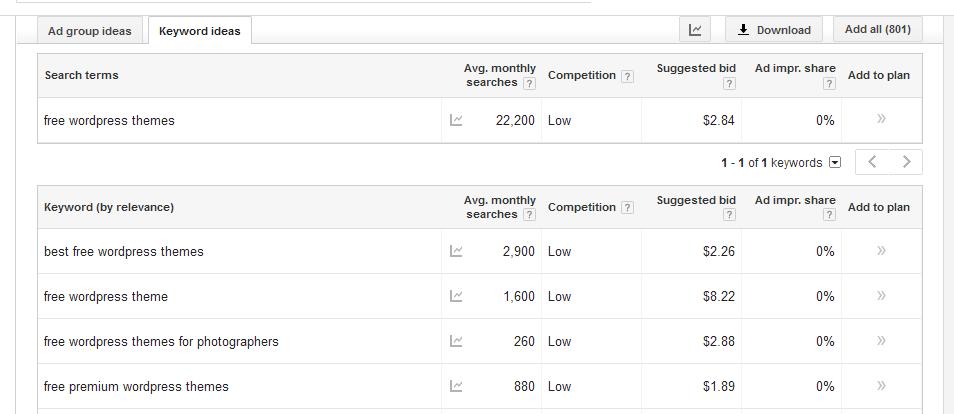Select keyword free premium wordpress themes
The height and width of the screenshot is (414, 954).
[x=136, y=387]
